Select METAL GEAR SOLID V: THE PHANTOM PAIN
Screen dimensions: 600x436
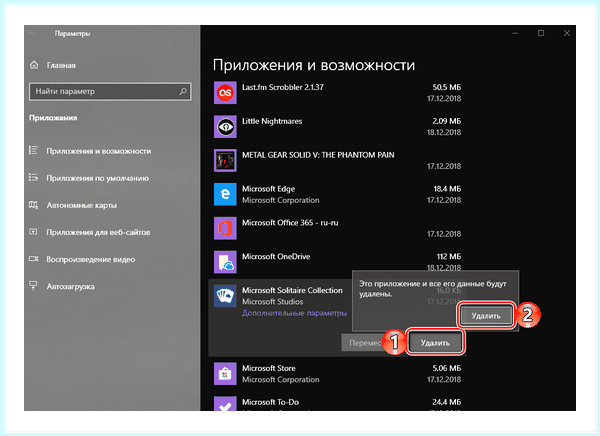[318, 155]
